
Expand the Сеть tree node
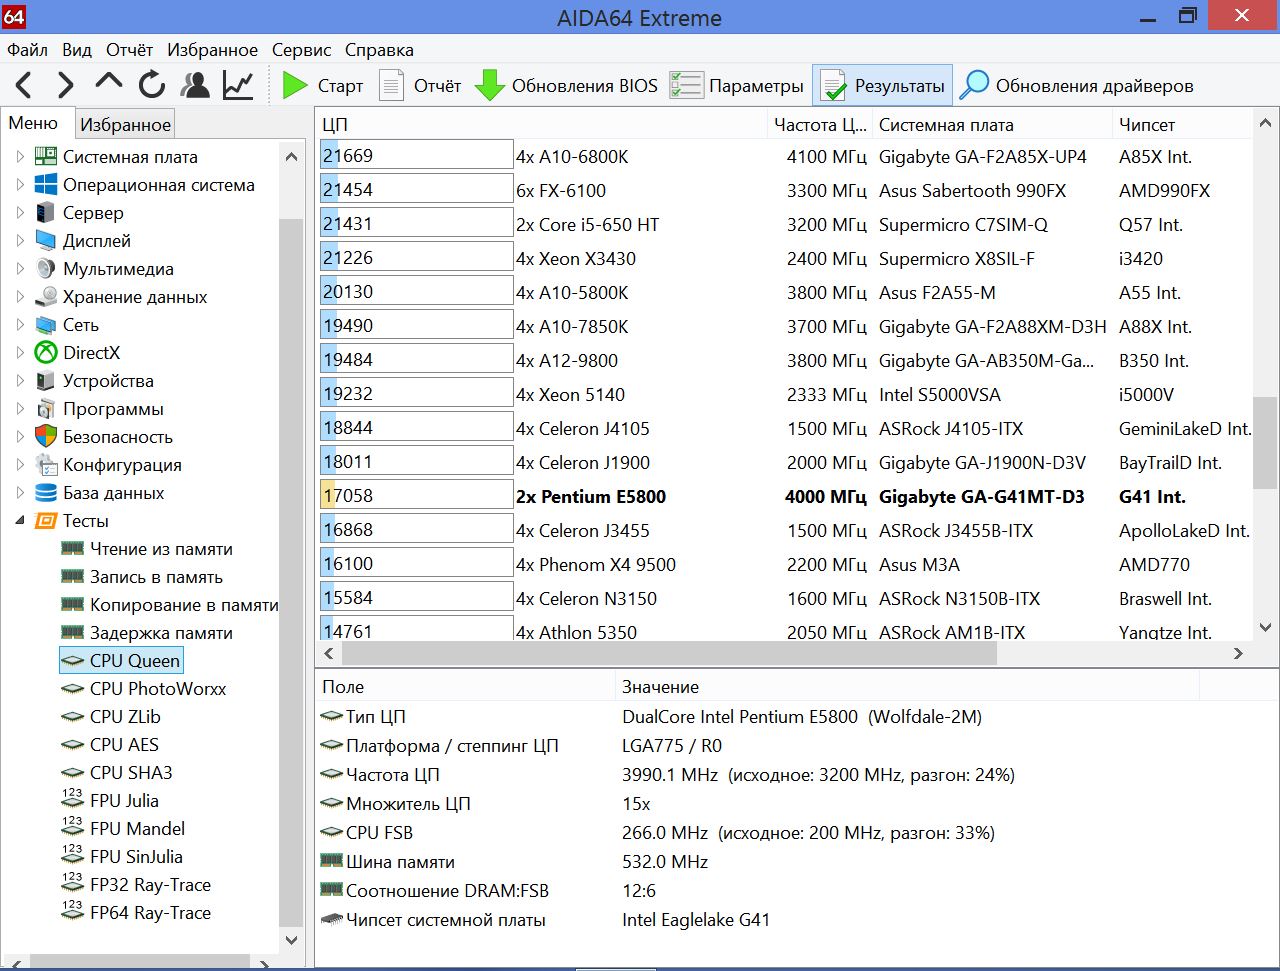point(20,325)
